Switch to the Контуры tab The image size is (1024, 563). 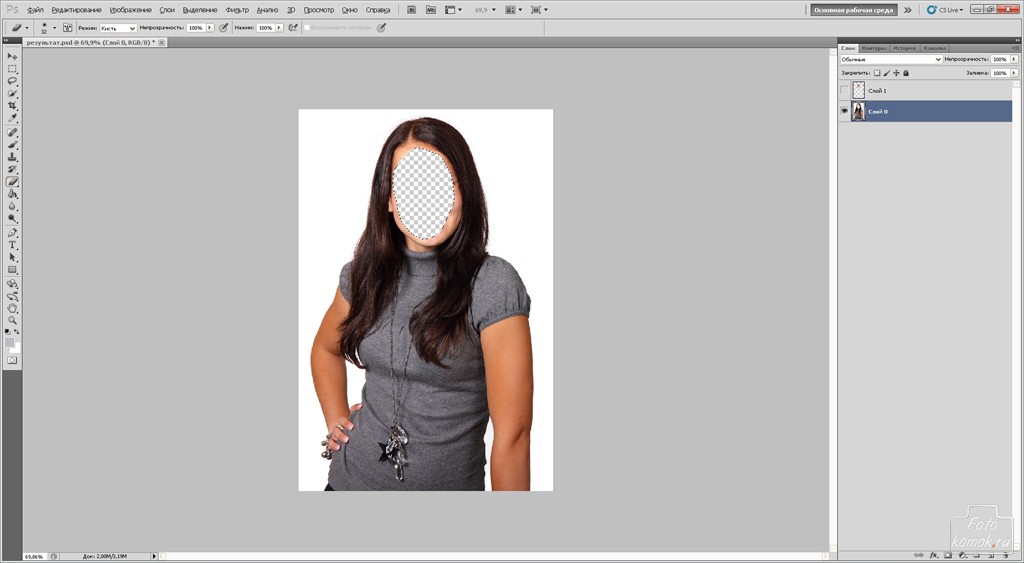[x=873, y=48]
